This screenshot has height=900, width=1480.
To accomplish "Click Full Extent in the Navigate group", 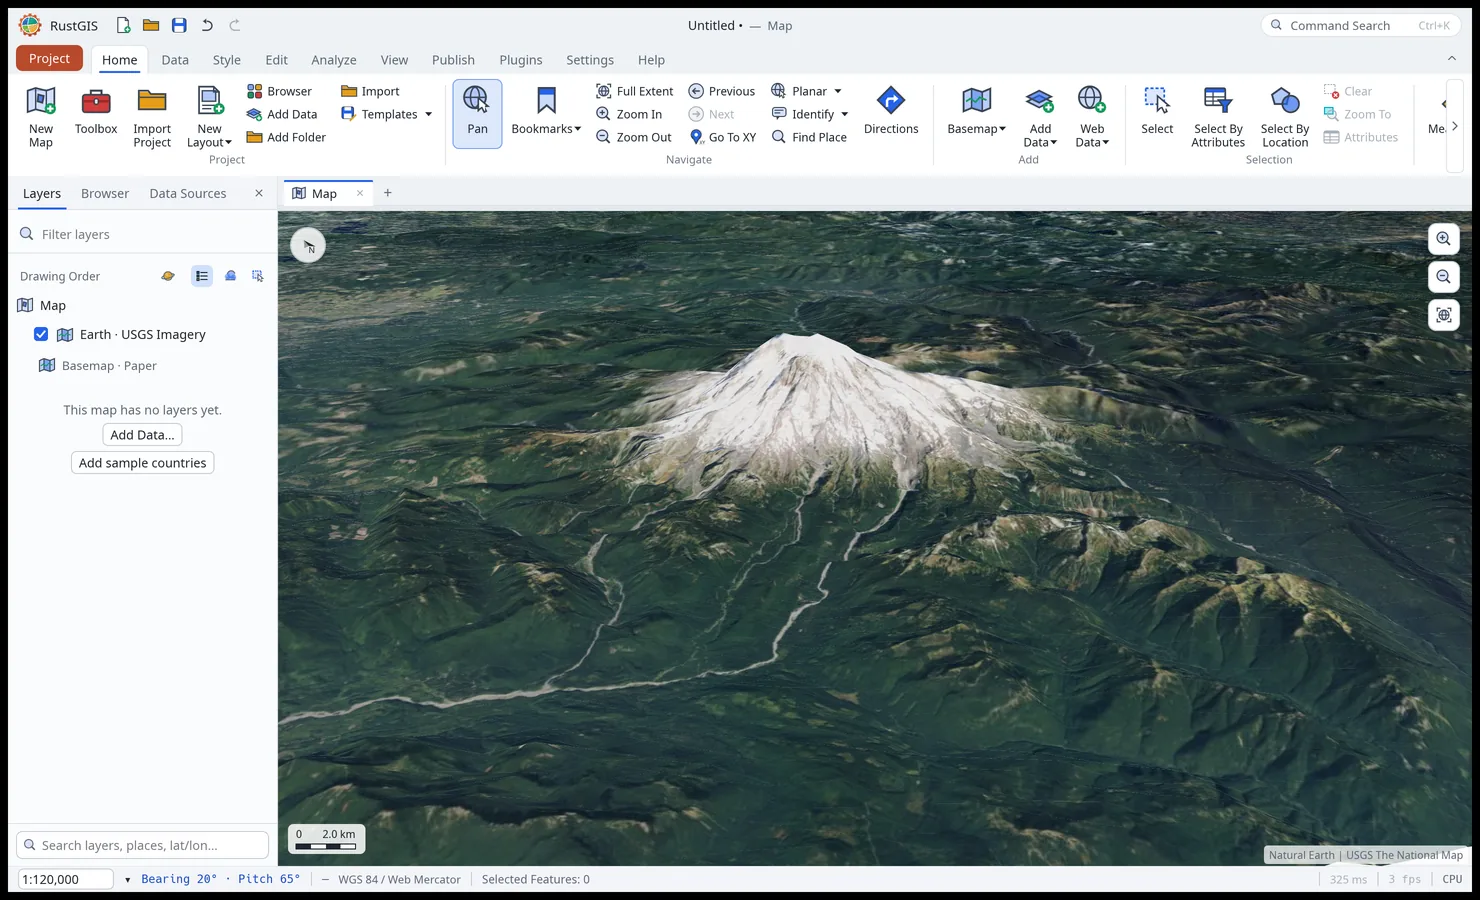I will (x=635, y=91).
